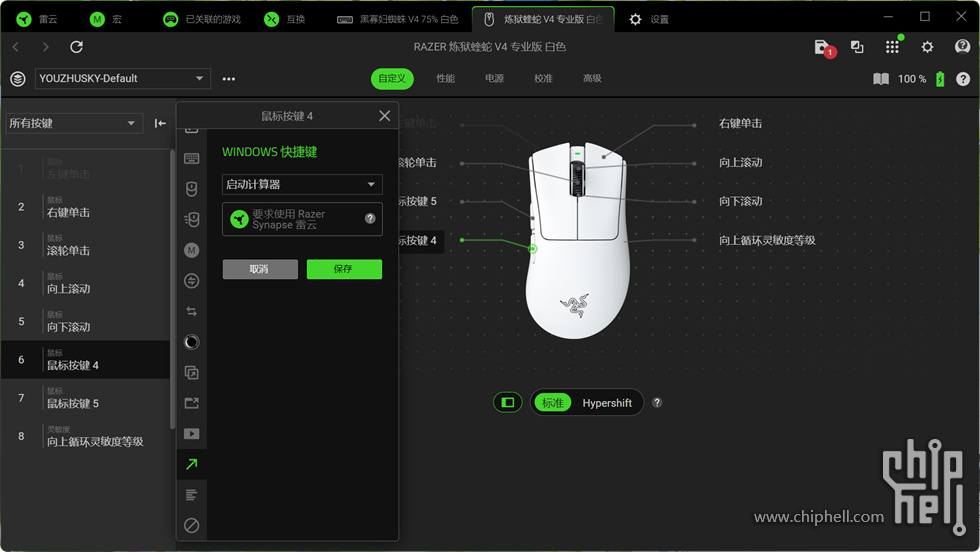Click the 向上滚动 label on mouse diagram
980x552 pixels.
point(740,163)
